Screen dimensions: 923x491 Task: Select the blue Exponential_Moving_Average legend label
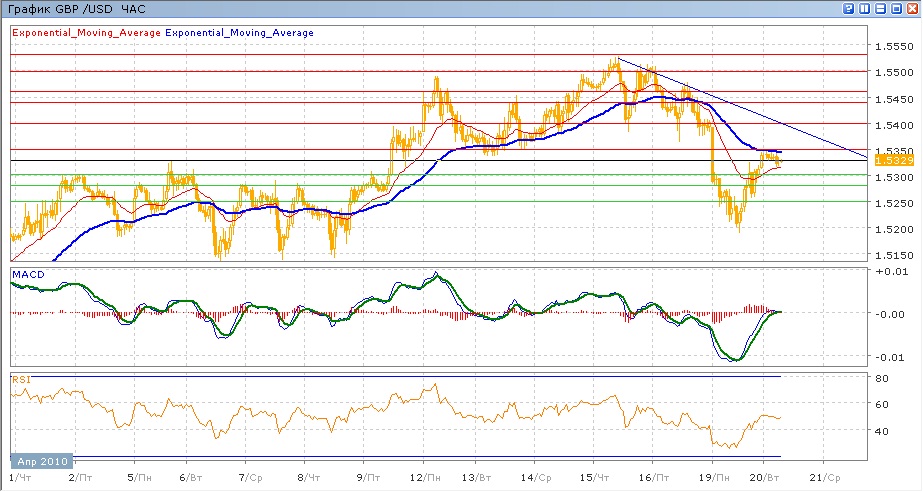pyautogui.click(x=239, y=33)
